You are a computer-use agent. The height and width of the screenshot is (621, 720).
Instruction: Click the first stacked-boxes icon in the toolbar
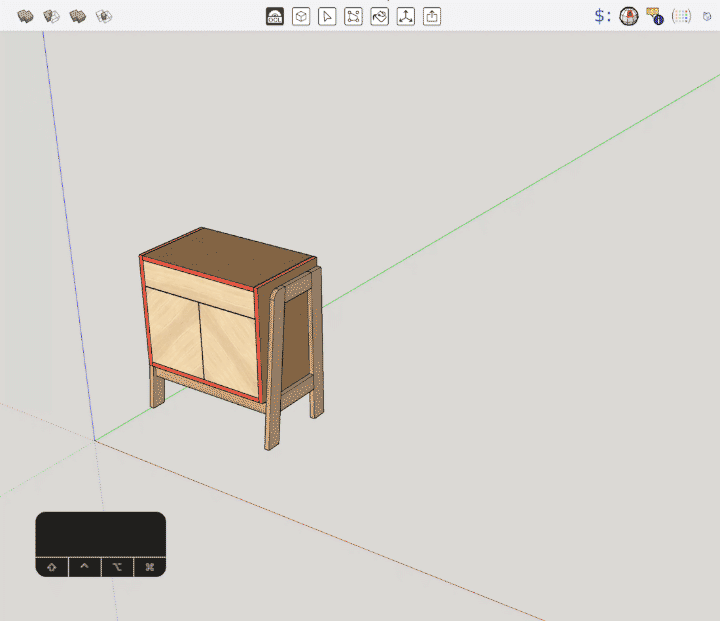click(x=25, y=17)
